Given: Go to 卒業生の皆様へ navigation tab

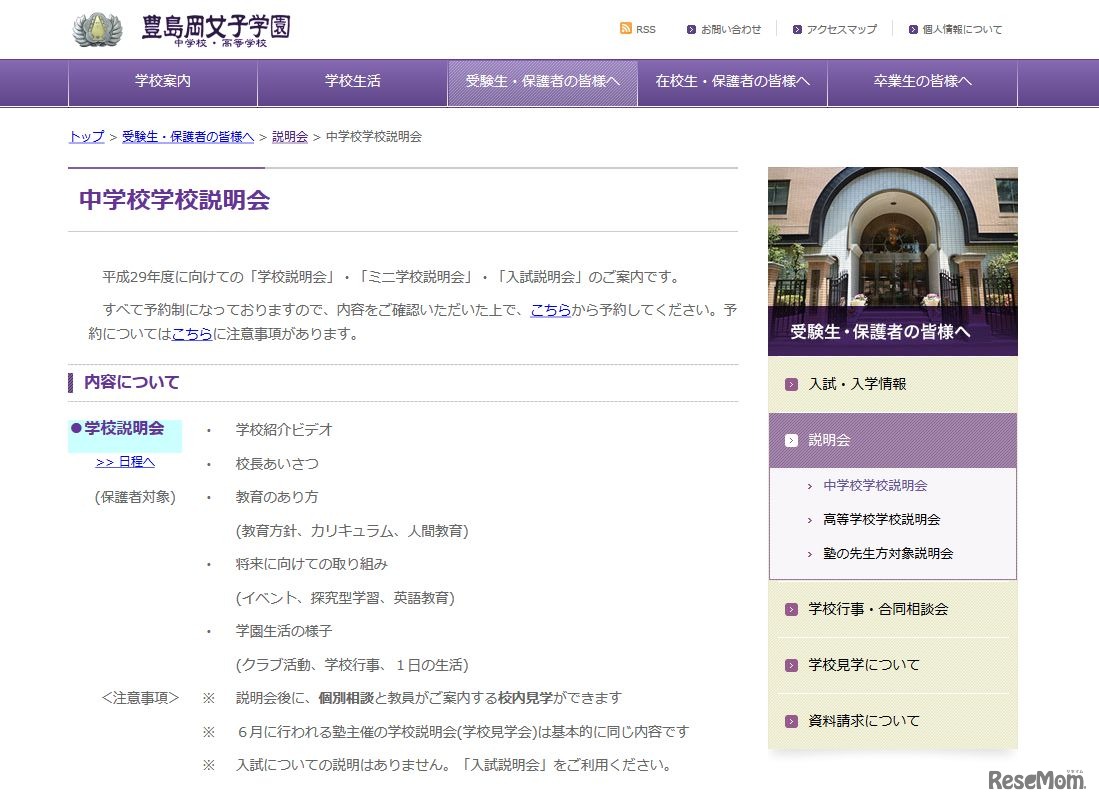Looking at the screenshot, I should click(922, 82).
